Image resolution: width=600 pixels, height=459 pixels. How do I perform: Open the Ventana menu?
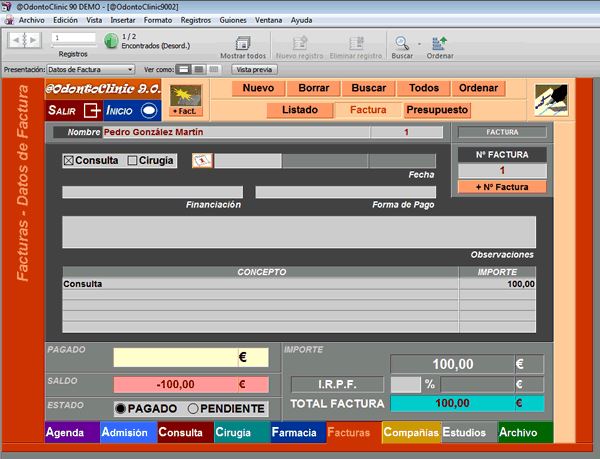(x=268, y=20)
